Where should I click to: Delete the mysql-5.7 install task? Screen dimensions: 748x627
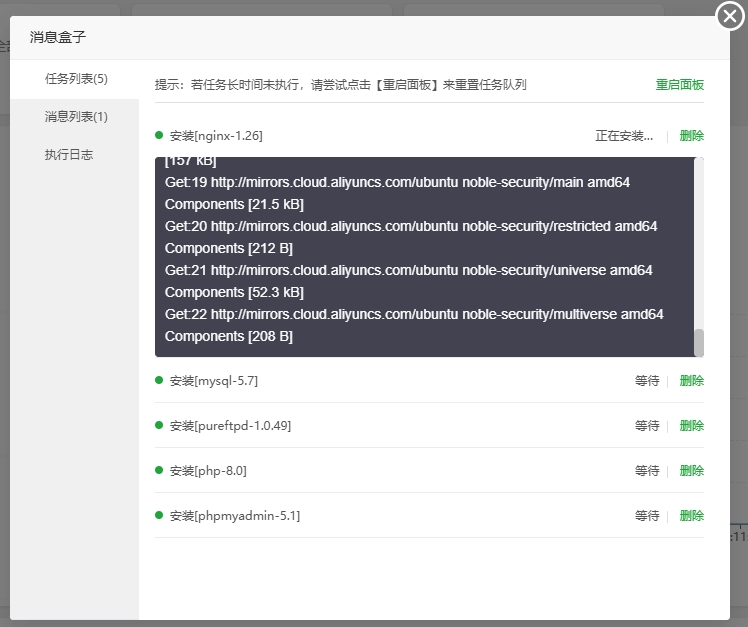coord(692,381)
